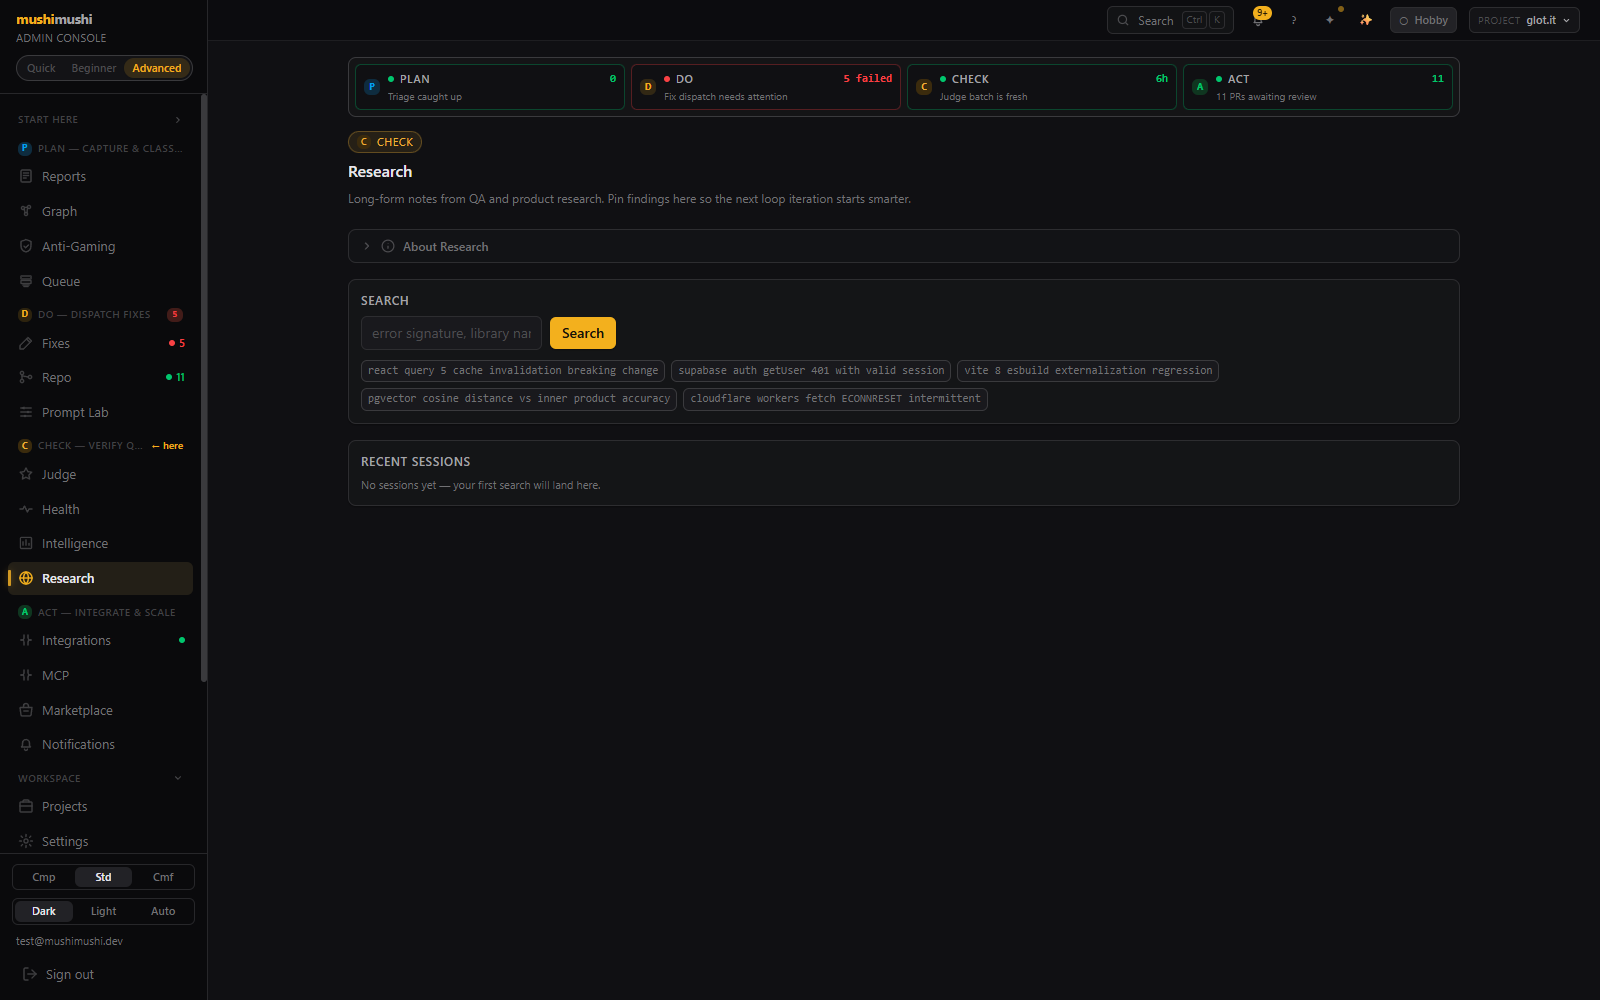Click the yellow Search button
This screenshot has width=1600, height=1000.
click(x=583, y=333)
